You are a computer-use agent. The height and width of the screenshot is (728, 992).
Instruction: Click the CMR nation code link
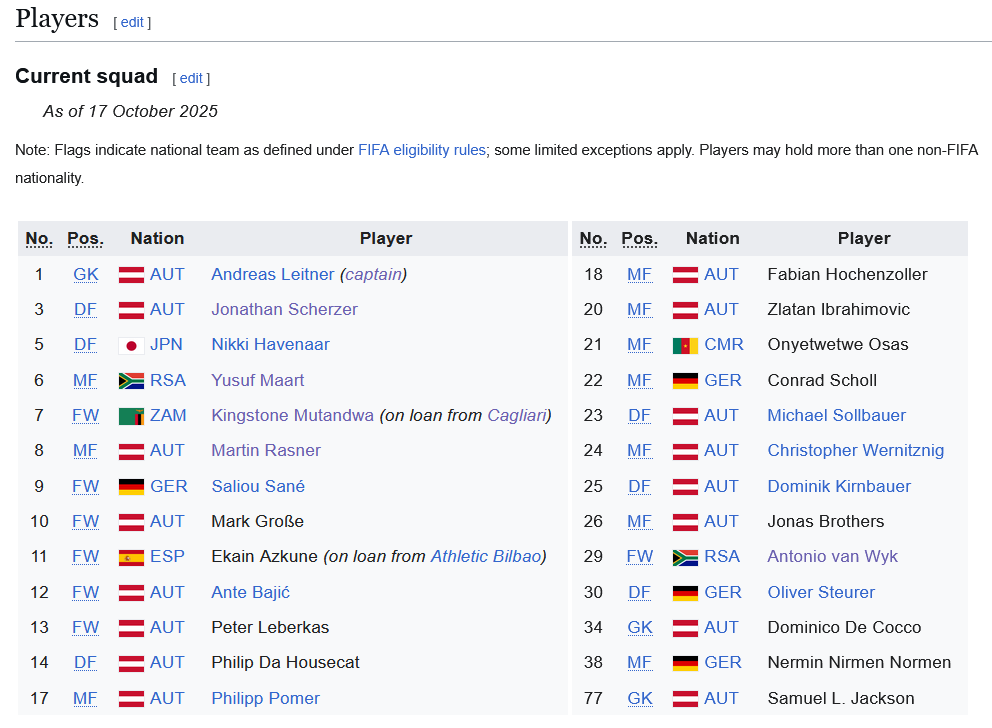723,344
